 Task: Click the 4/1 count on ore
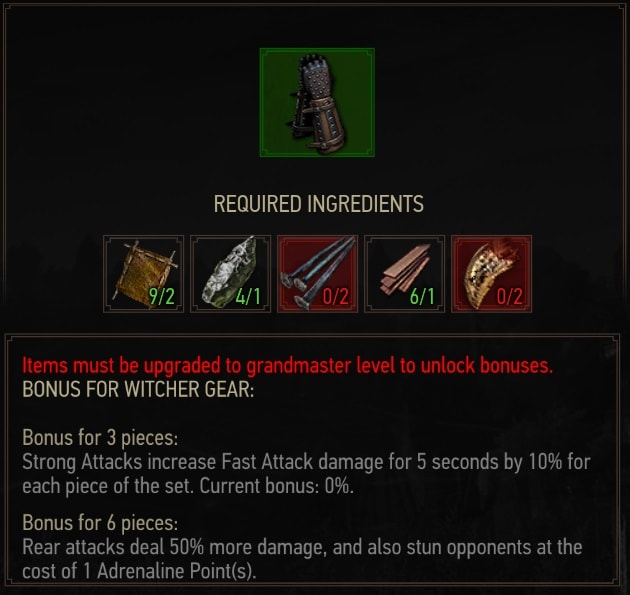point(248,296)
